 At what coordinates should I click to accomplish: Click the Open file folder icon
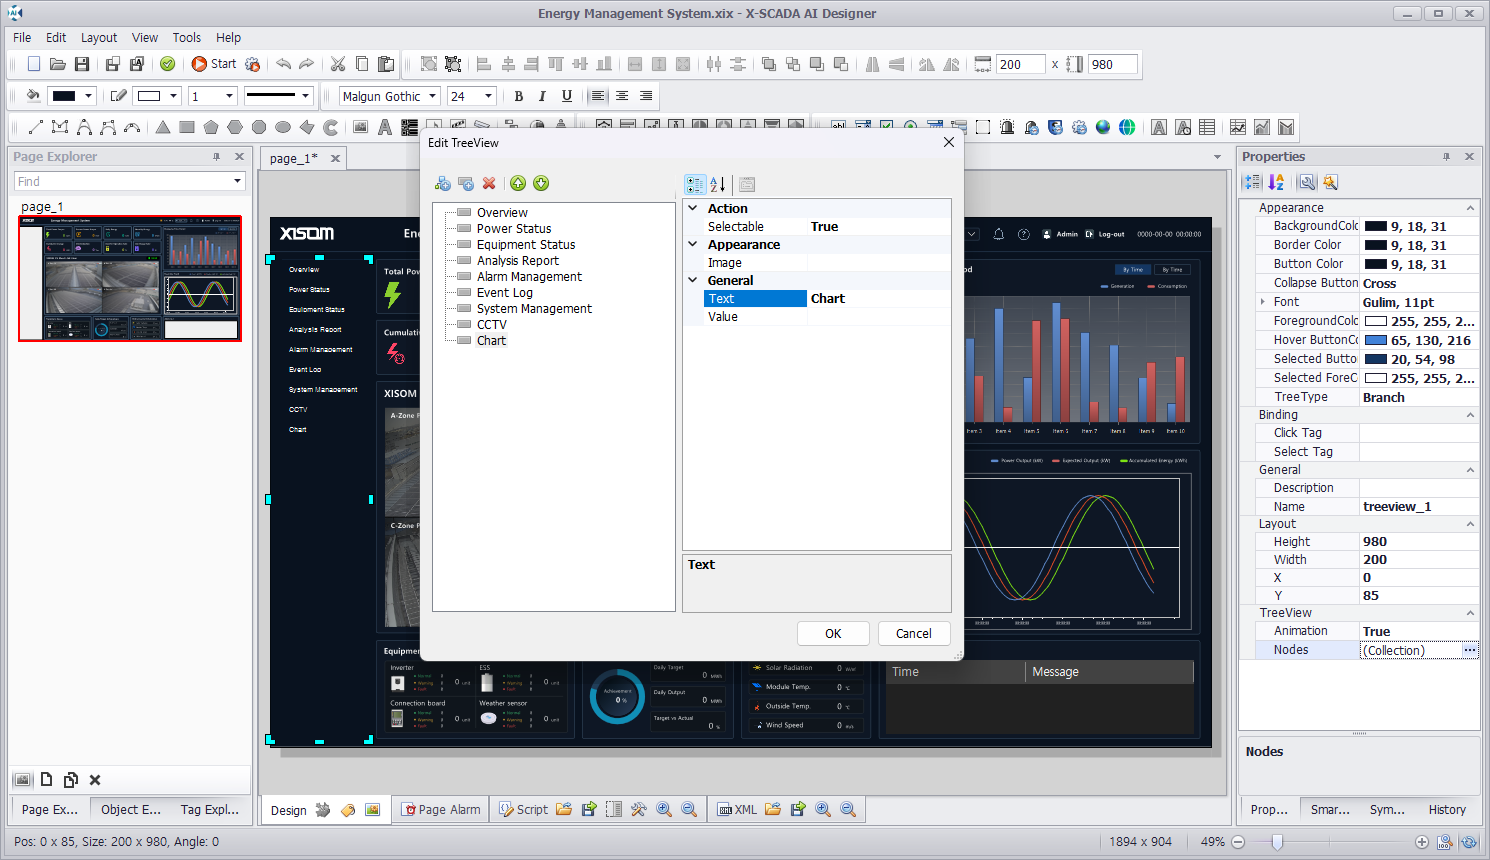[x=58, y=64]
